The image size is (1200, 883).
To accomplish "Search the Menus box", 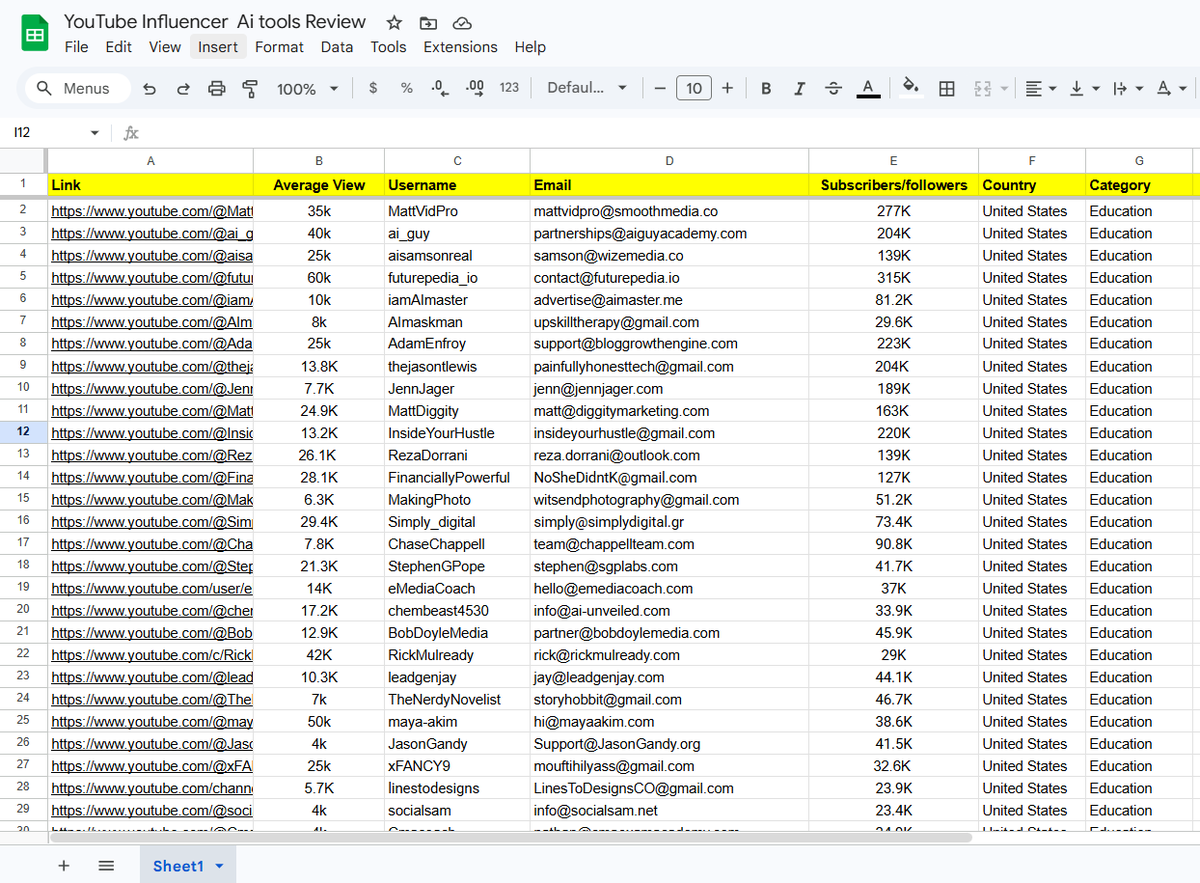I will coord(78,88).
